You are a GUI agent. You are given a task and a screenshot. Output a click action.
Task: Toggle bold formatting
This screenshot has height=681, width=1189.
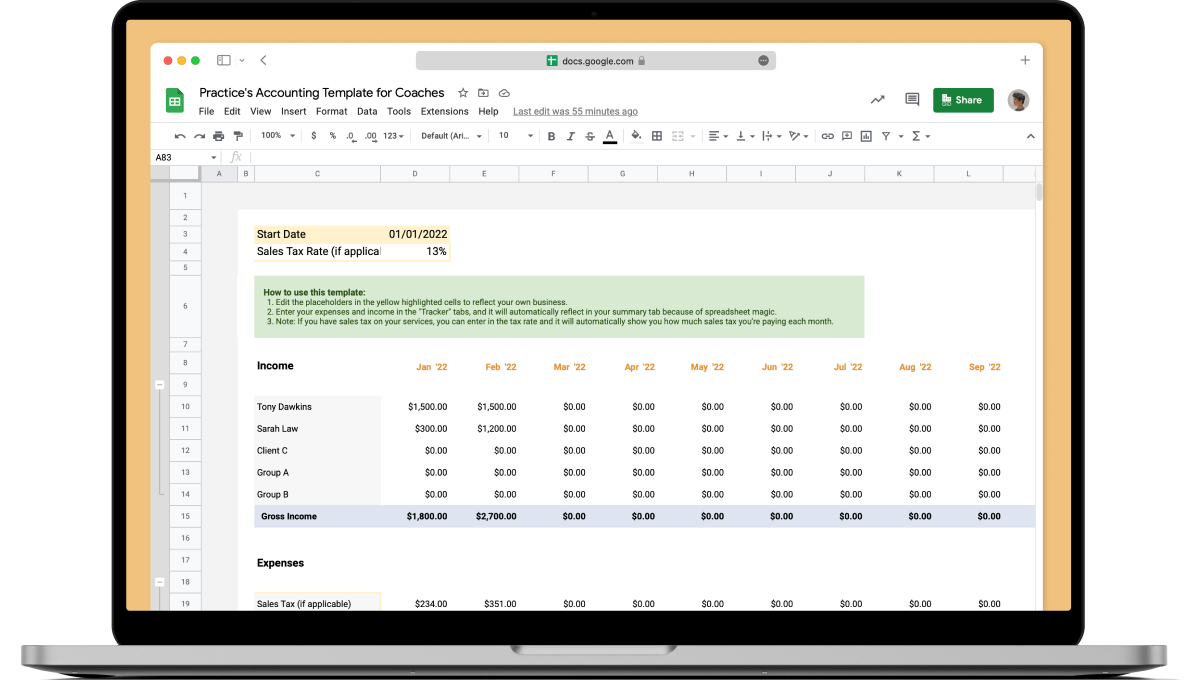click(x=551, y=137)
